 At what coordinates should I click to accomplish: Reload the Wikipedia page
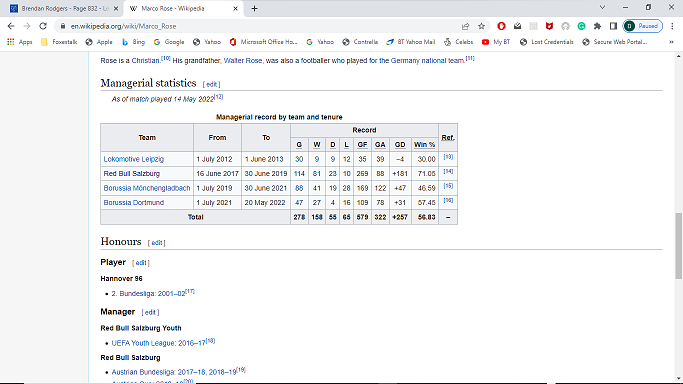click(43, 26)
